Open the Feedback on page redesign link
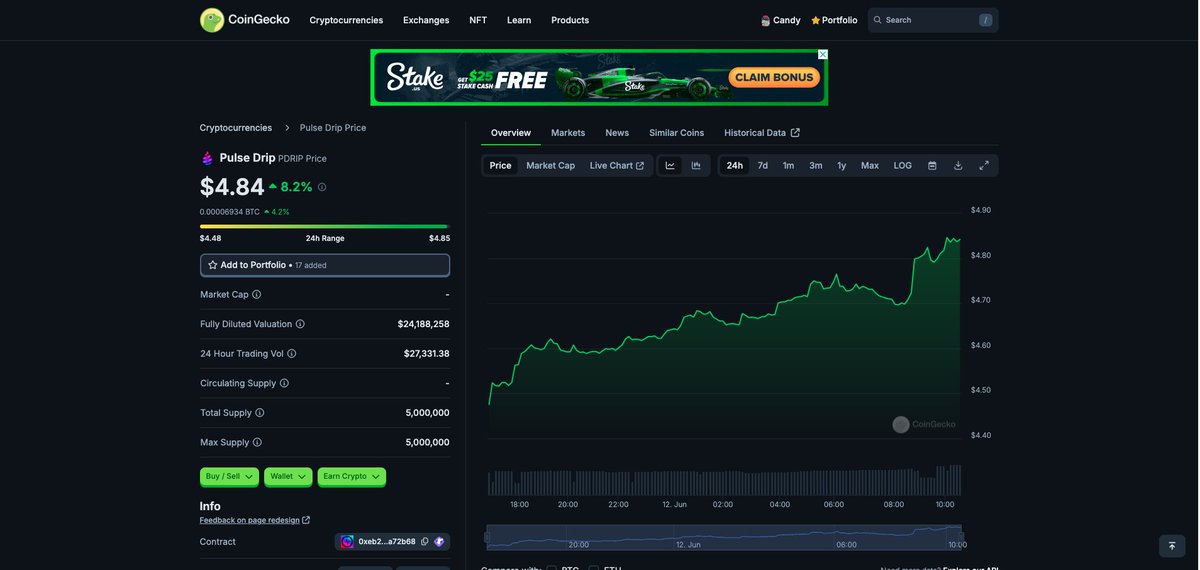Viewport: 1200px width, 570px height. (x=255, y=520)
